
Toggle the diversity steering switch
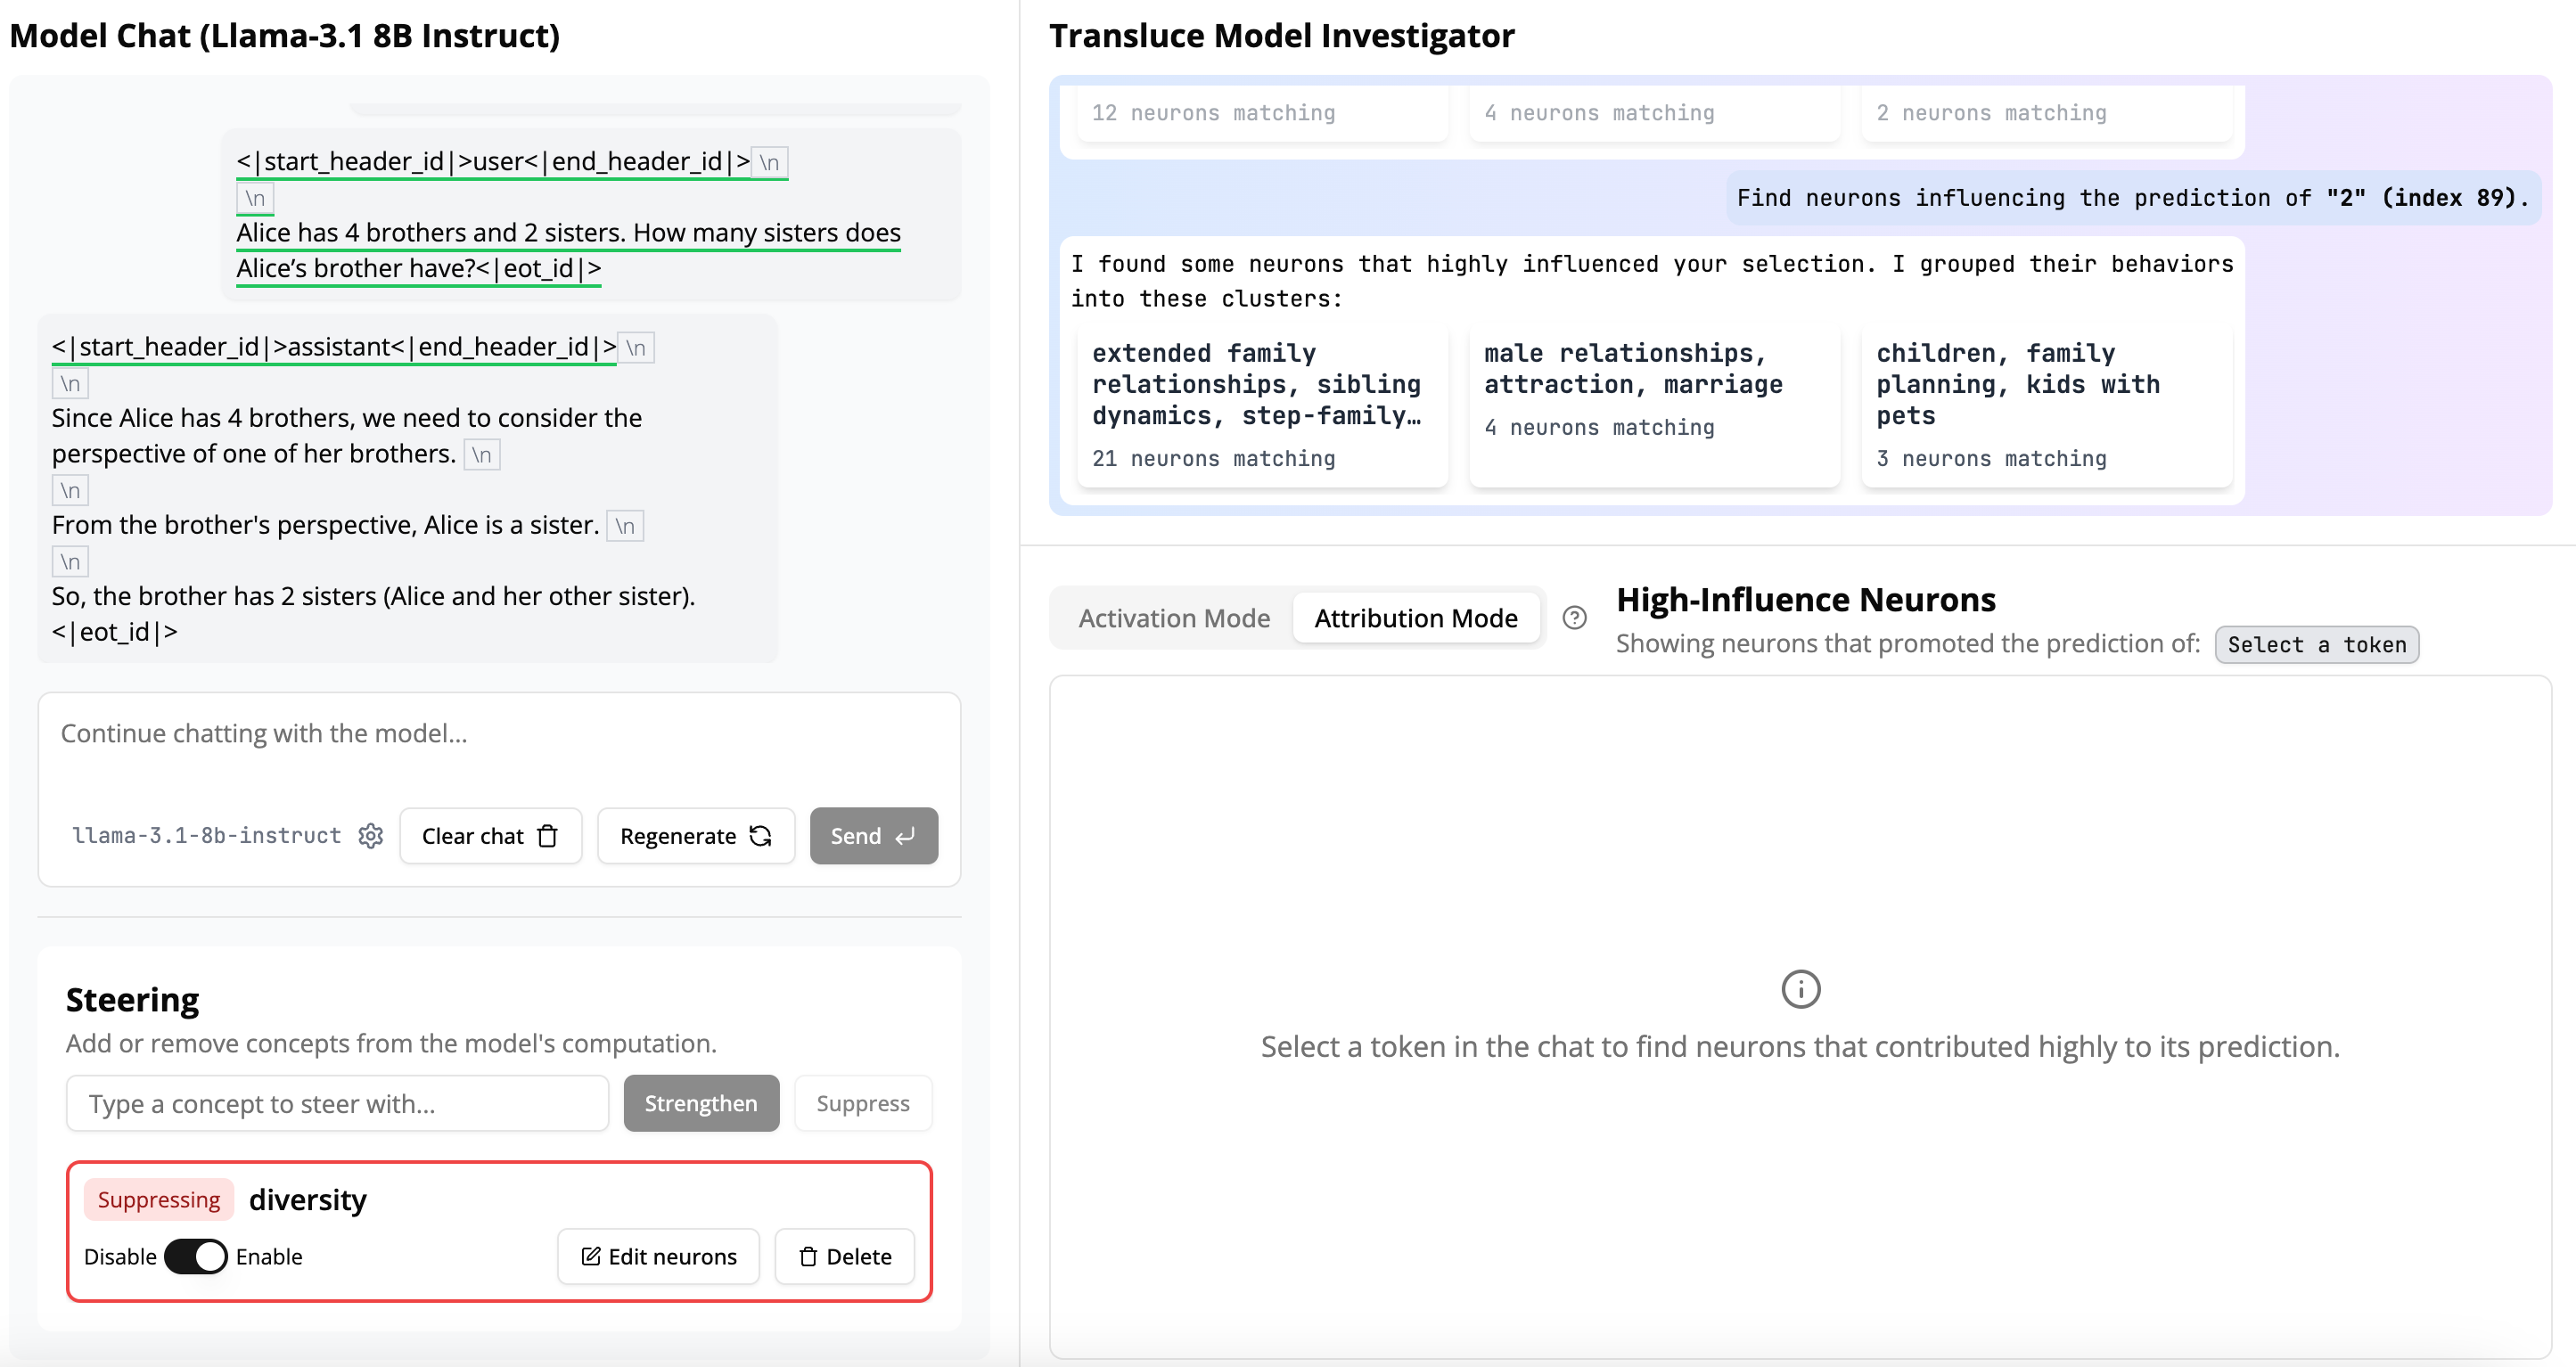(196, 1256)
